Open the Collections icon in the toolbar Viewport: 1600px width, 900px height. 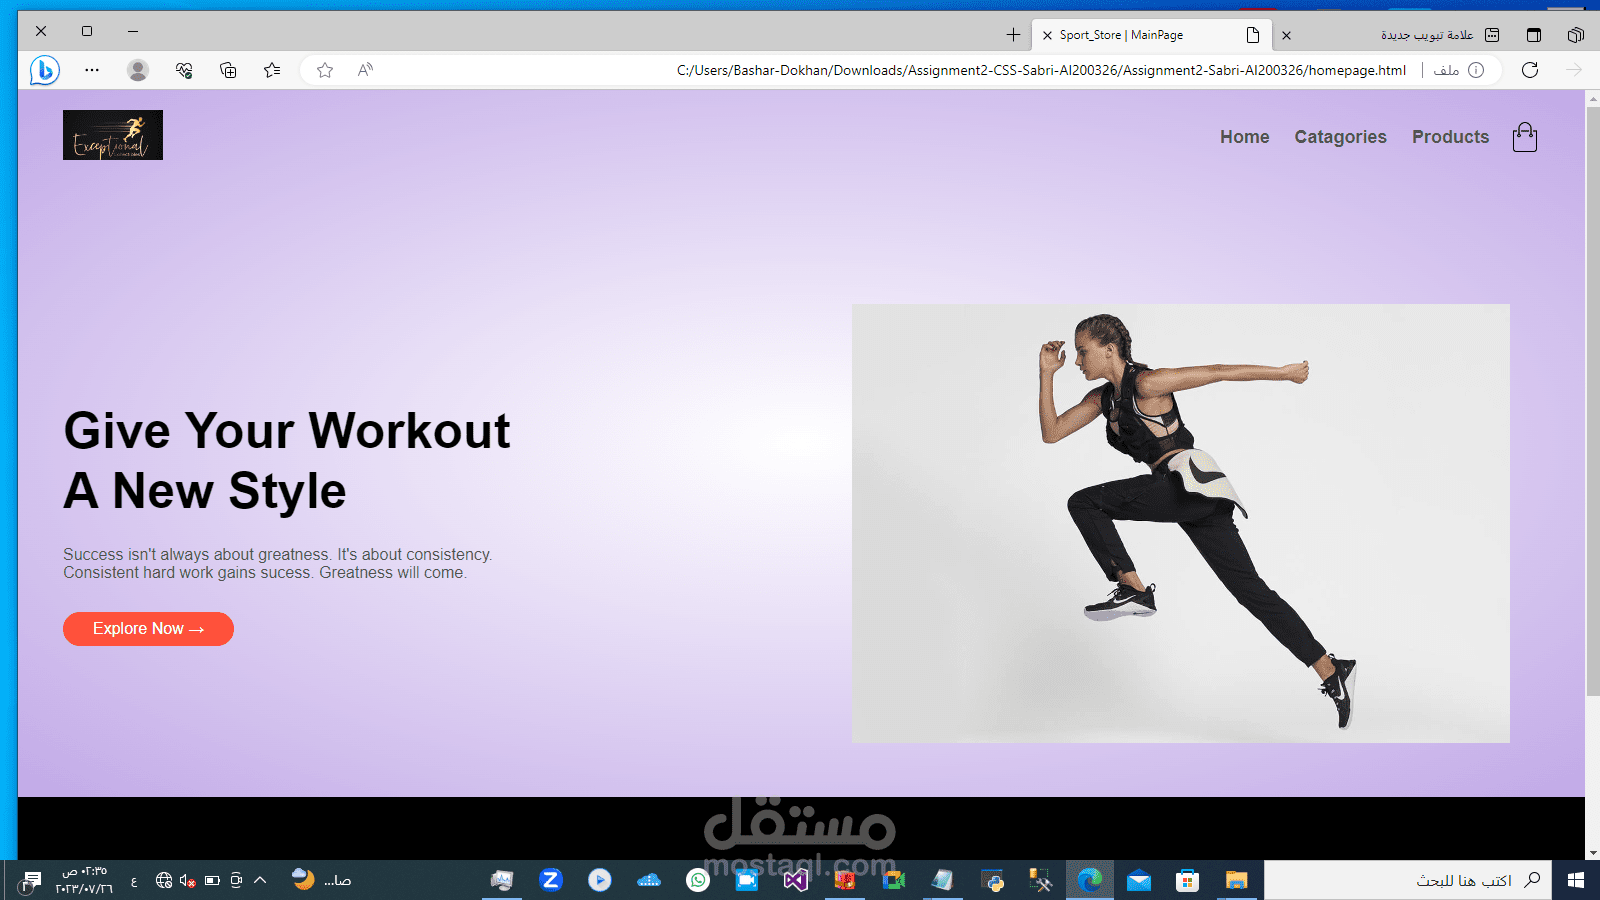coord(228,70)
